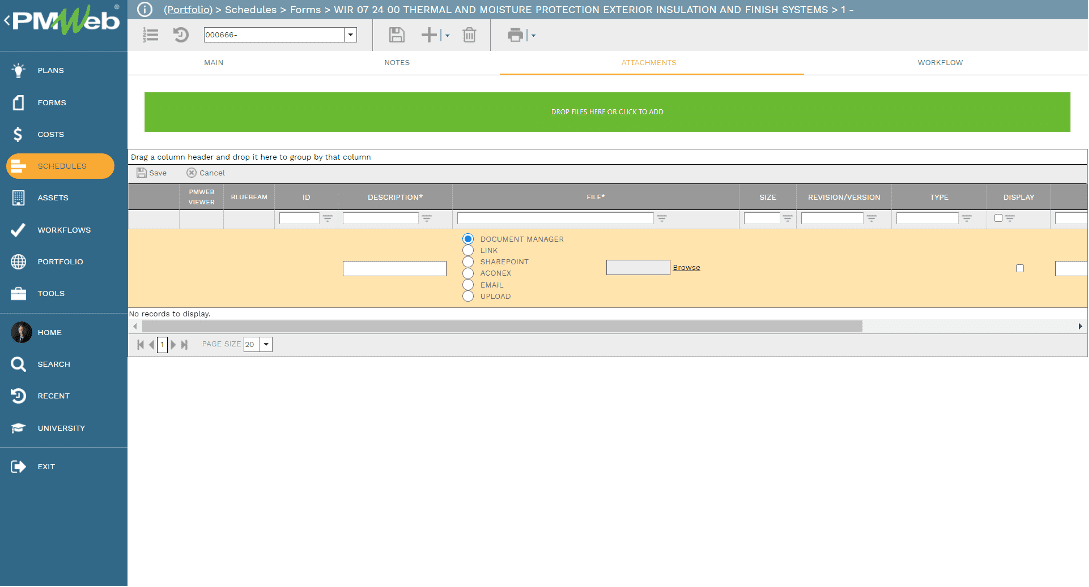Click Cancel above the attachments grid
The height and width of the screenshot is (587, 1089).
(204, 172)
